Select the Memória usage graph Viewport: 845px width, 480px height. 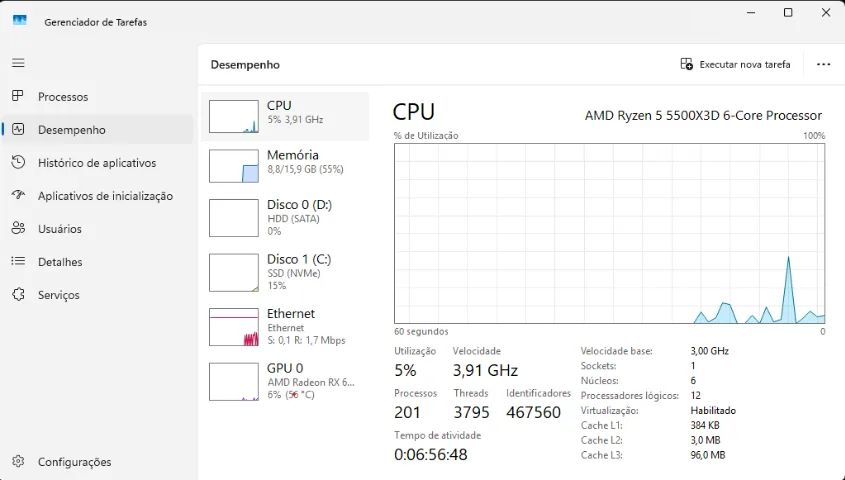(234, 165)
